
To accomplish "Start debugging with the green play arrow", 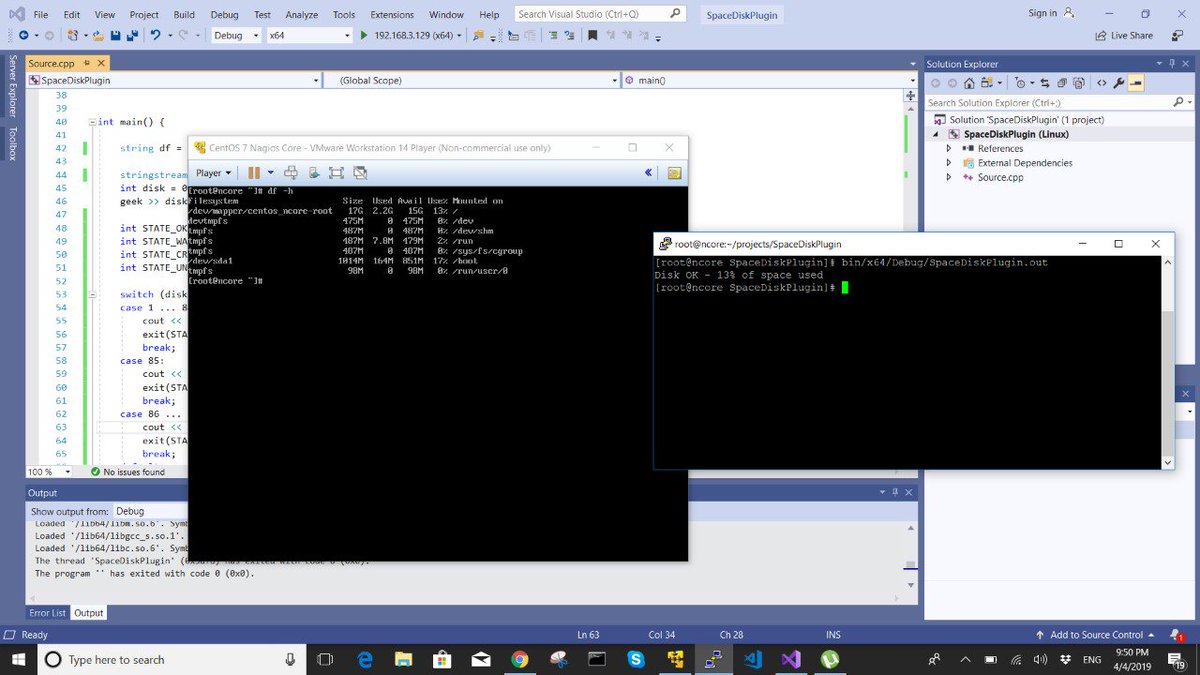I will click(363, 35).
